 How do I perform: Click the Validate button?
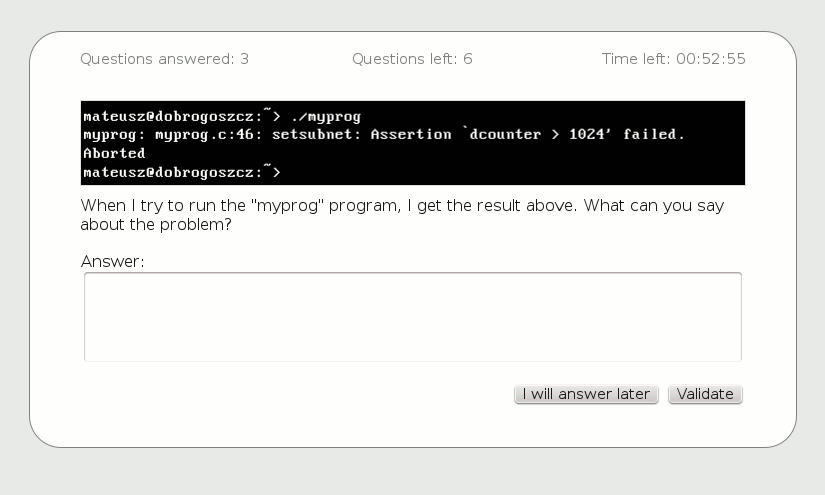click(705, 394)
